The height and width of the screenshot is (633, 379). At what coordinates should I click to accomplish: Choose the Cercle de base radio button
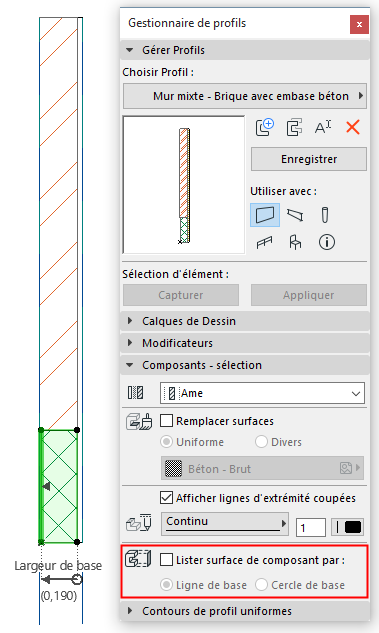pos(261,585)
